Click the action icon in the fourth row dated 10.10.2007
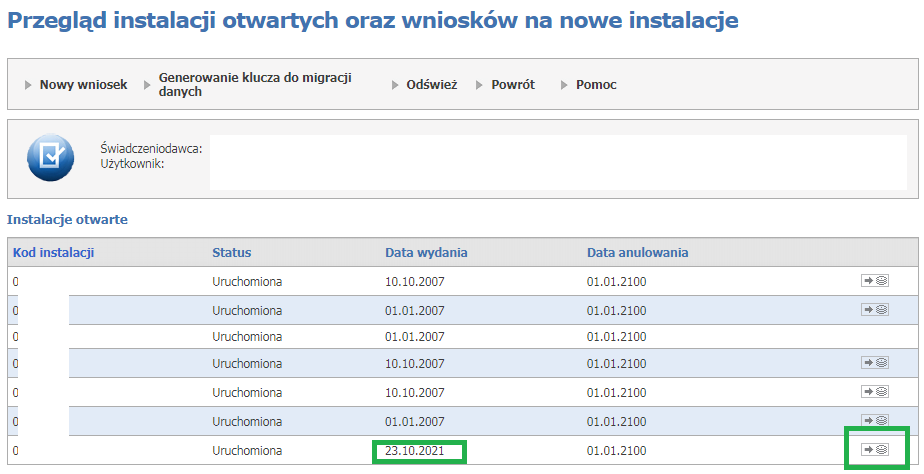This screenshot has width=924, height=474. (x=874, y=363)
